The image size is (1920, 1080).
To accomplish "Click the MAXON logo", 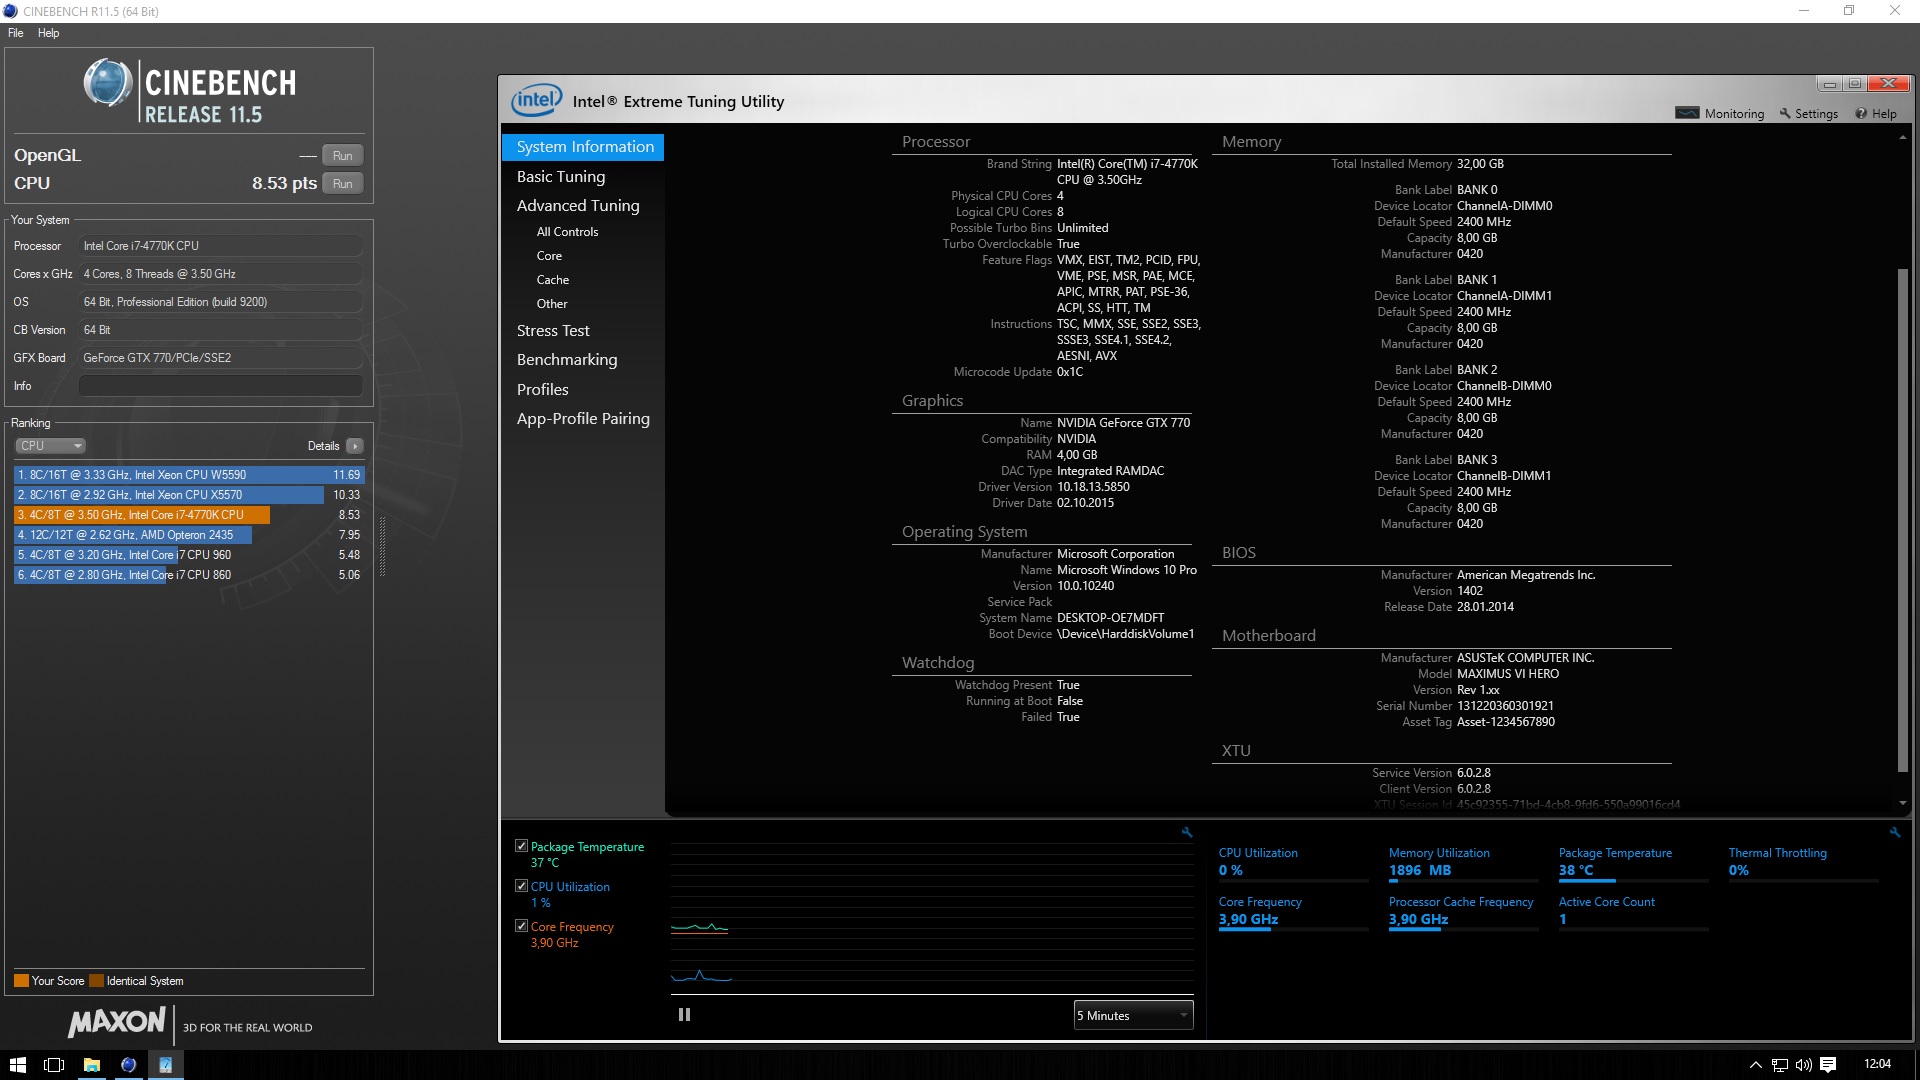I will (117, 1021).
